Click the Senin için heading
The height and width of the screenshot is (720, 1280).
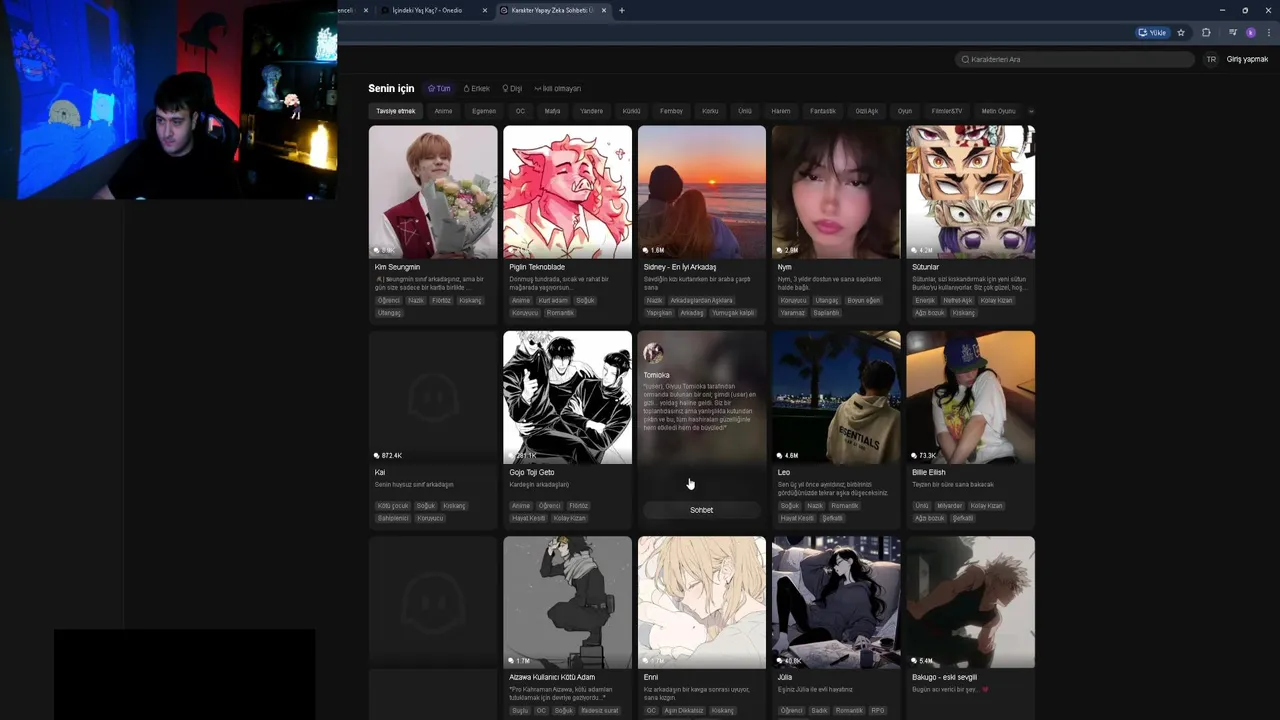coord(391,88)
